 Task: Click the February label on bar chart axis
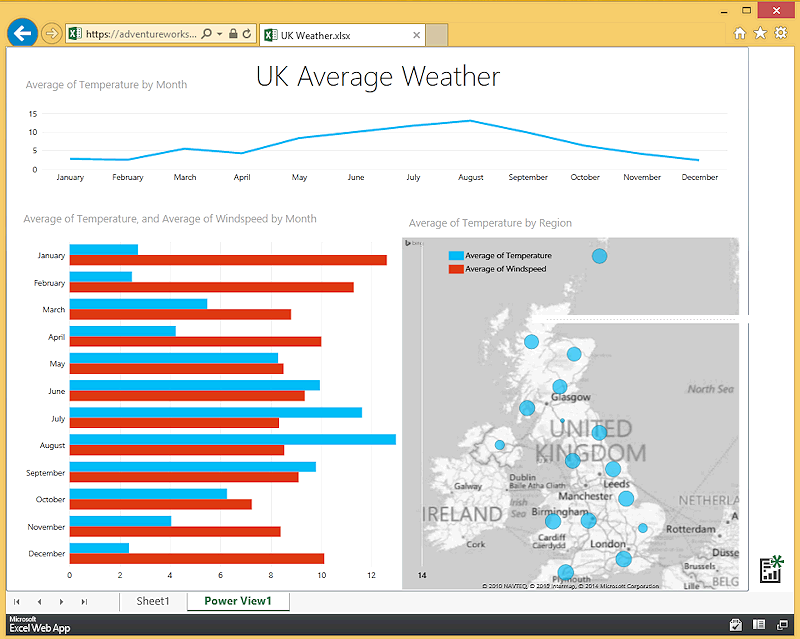pyautogui.click(x=49, y=283)
